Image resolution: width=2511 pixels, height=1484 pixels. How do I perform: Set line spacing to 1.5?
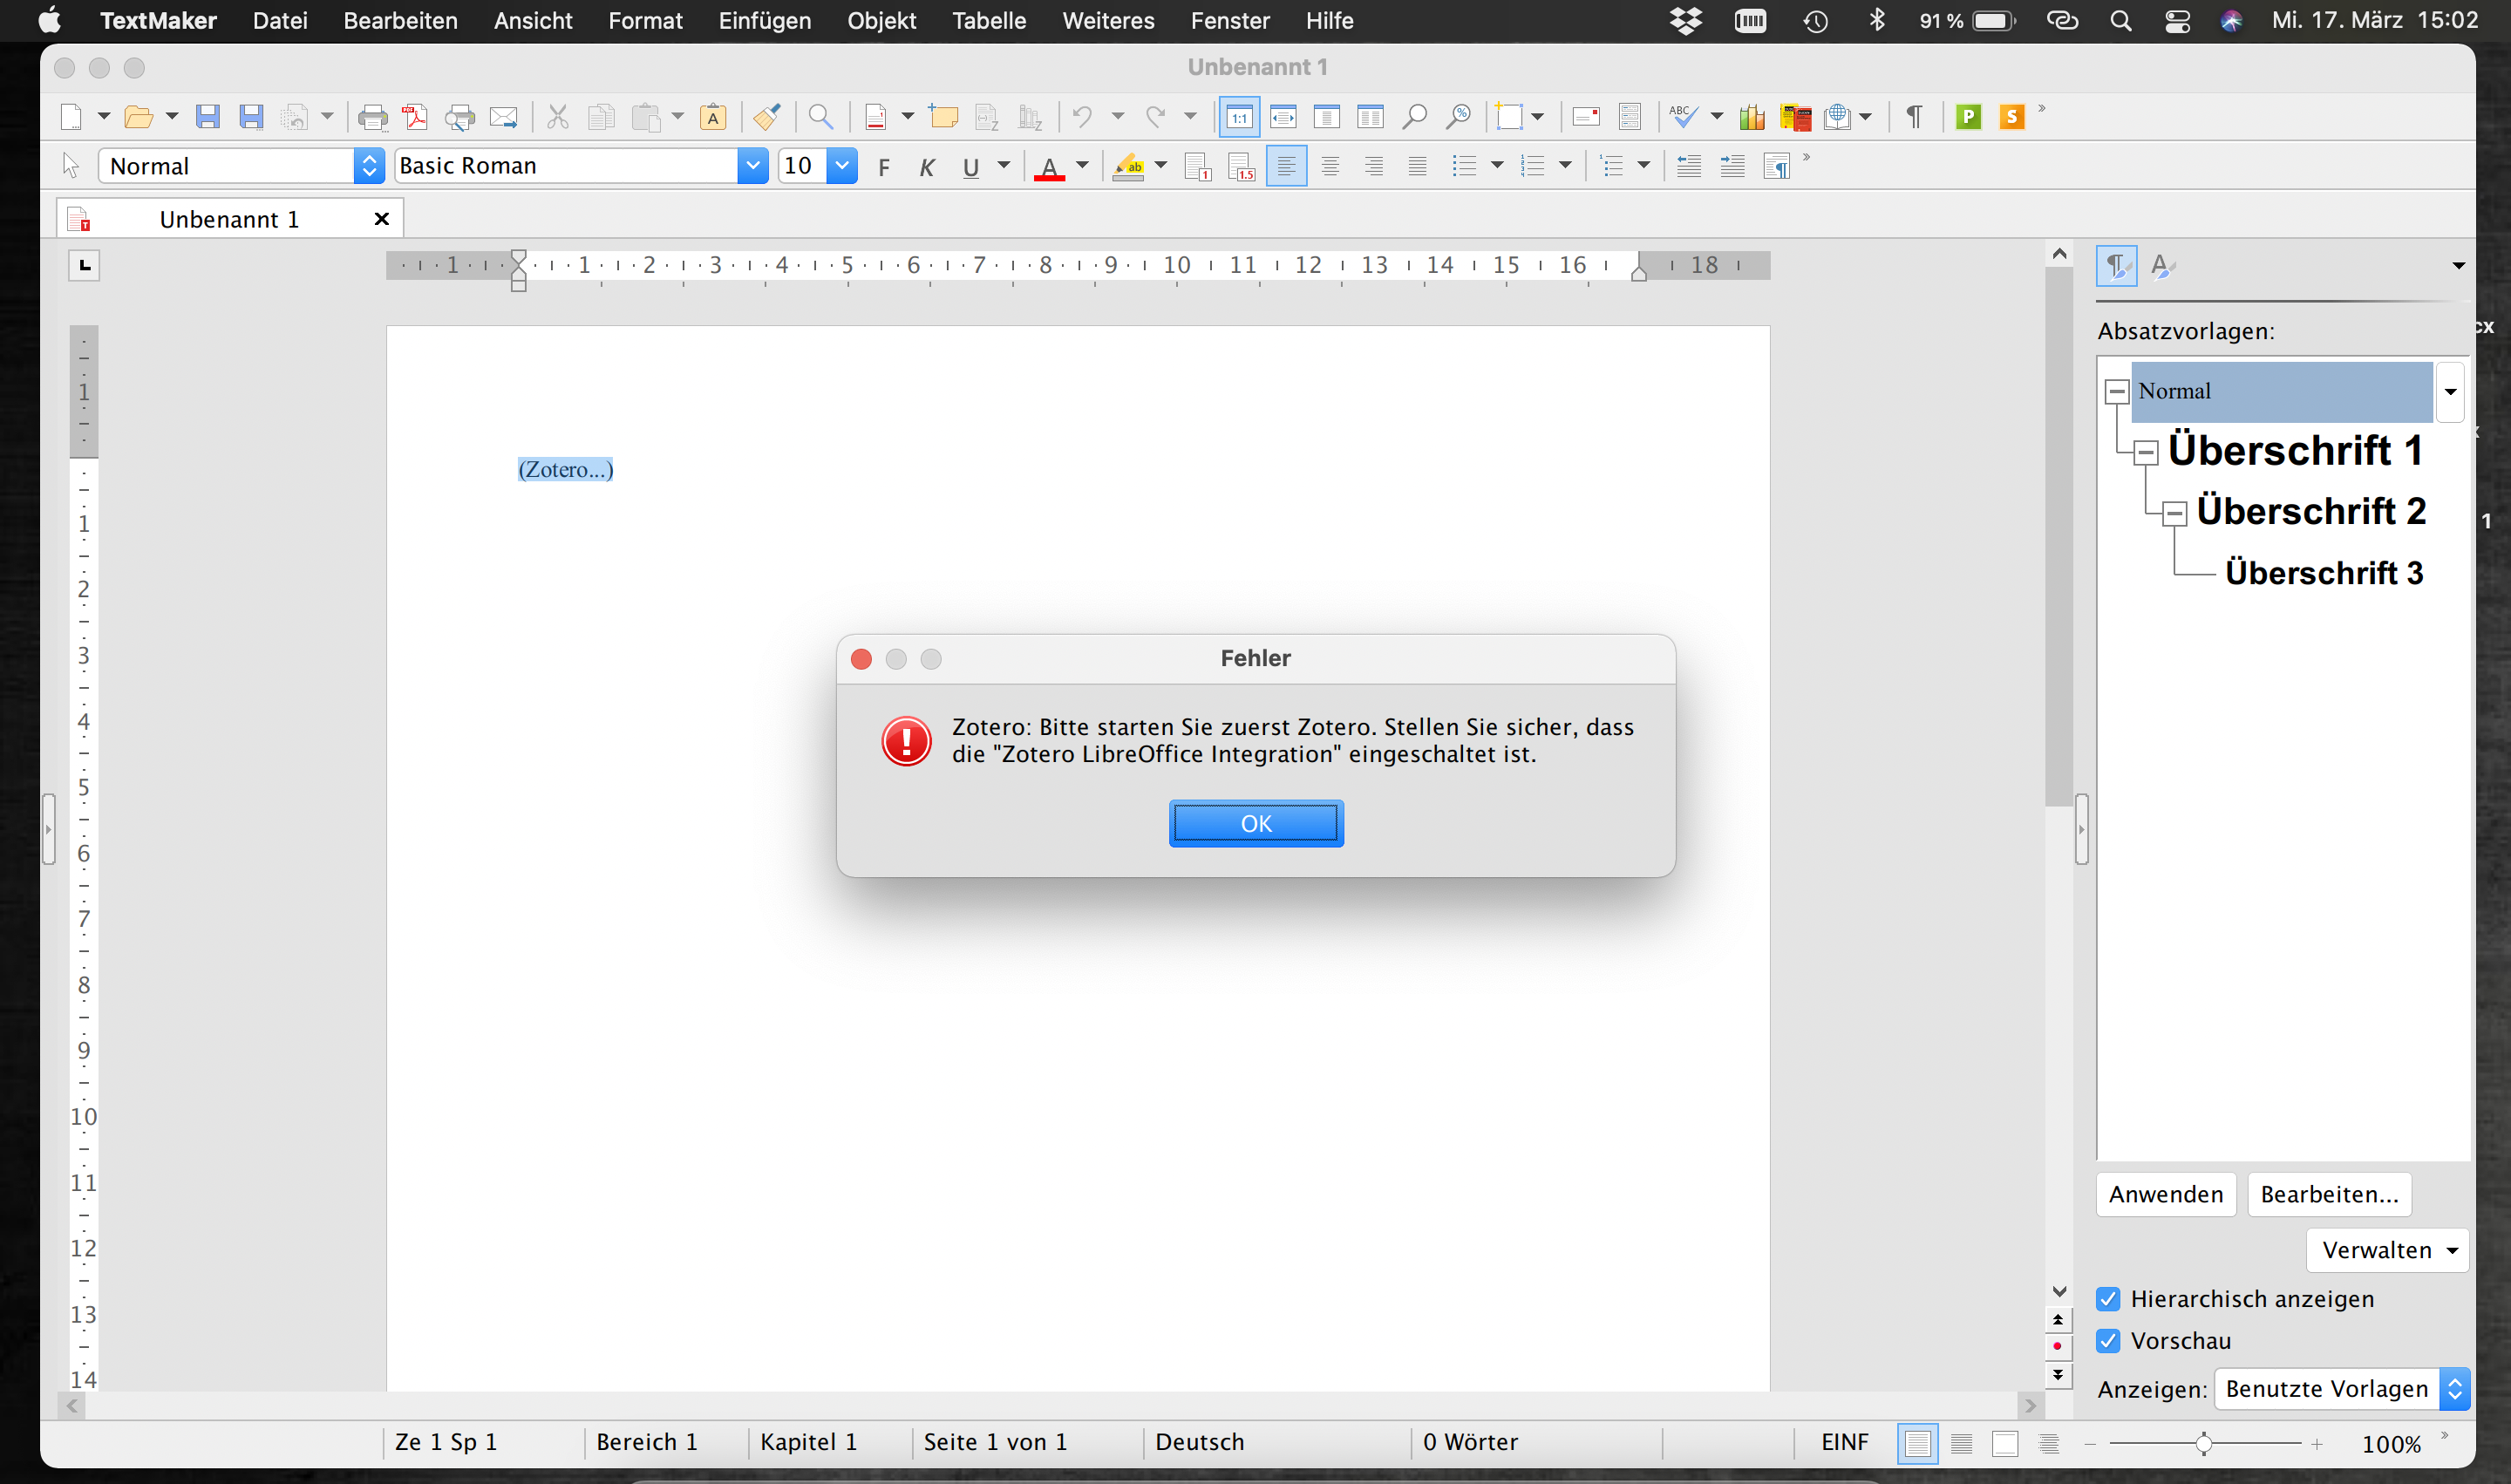(1241, 166)
